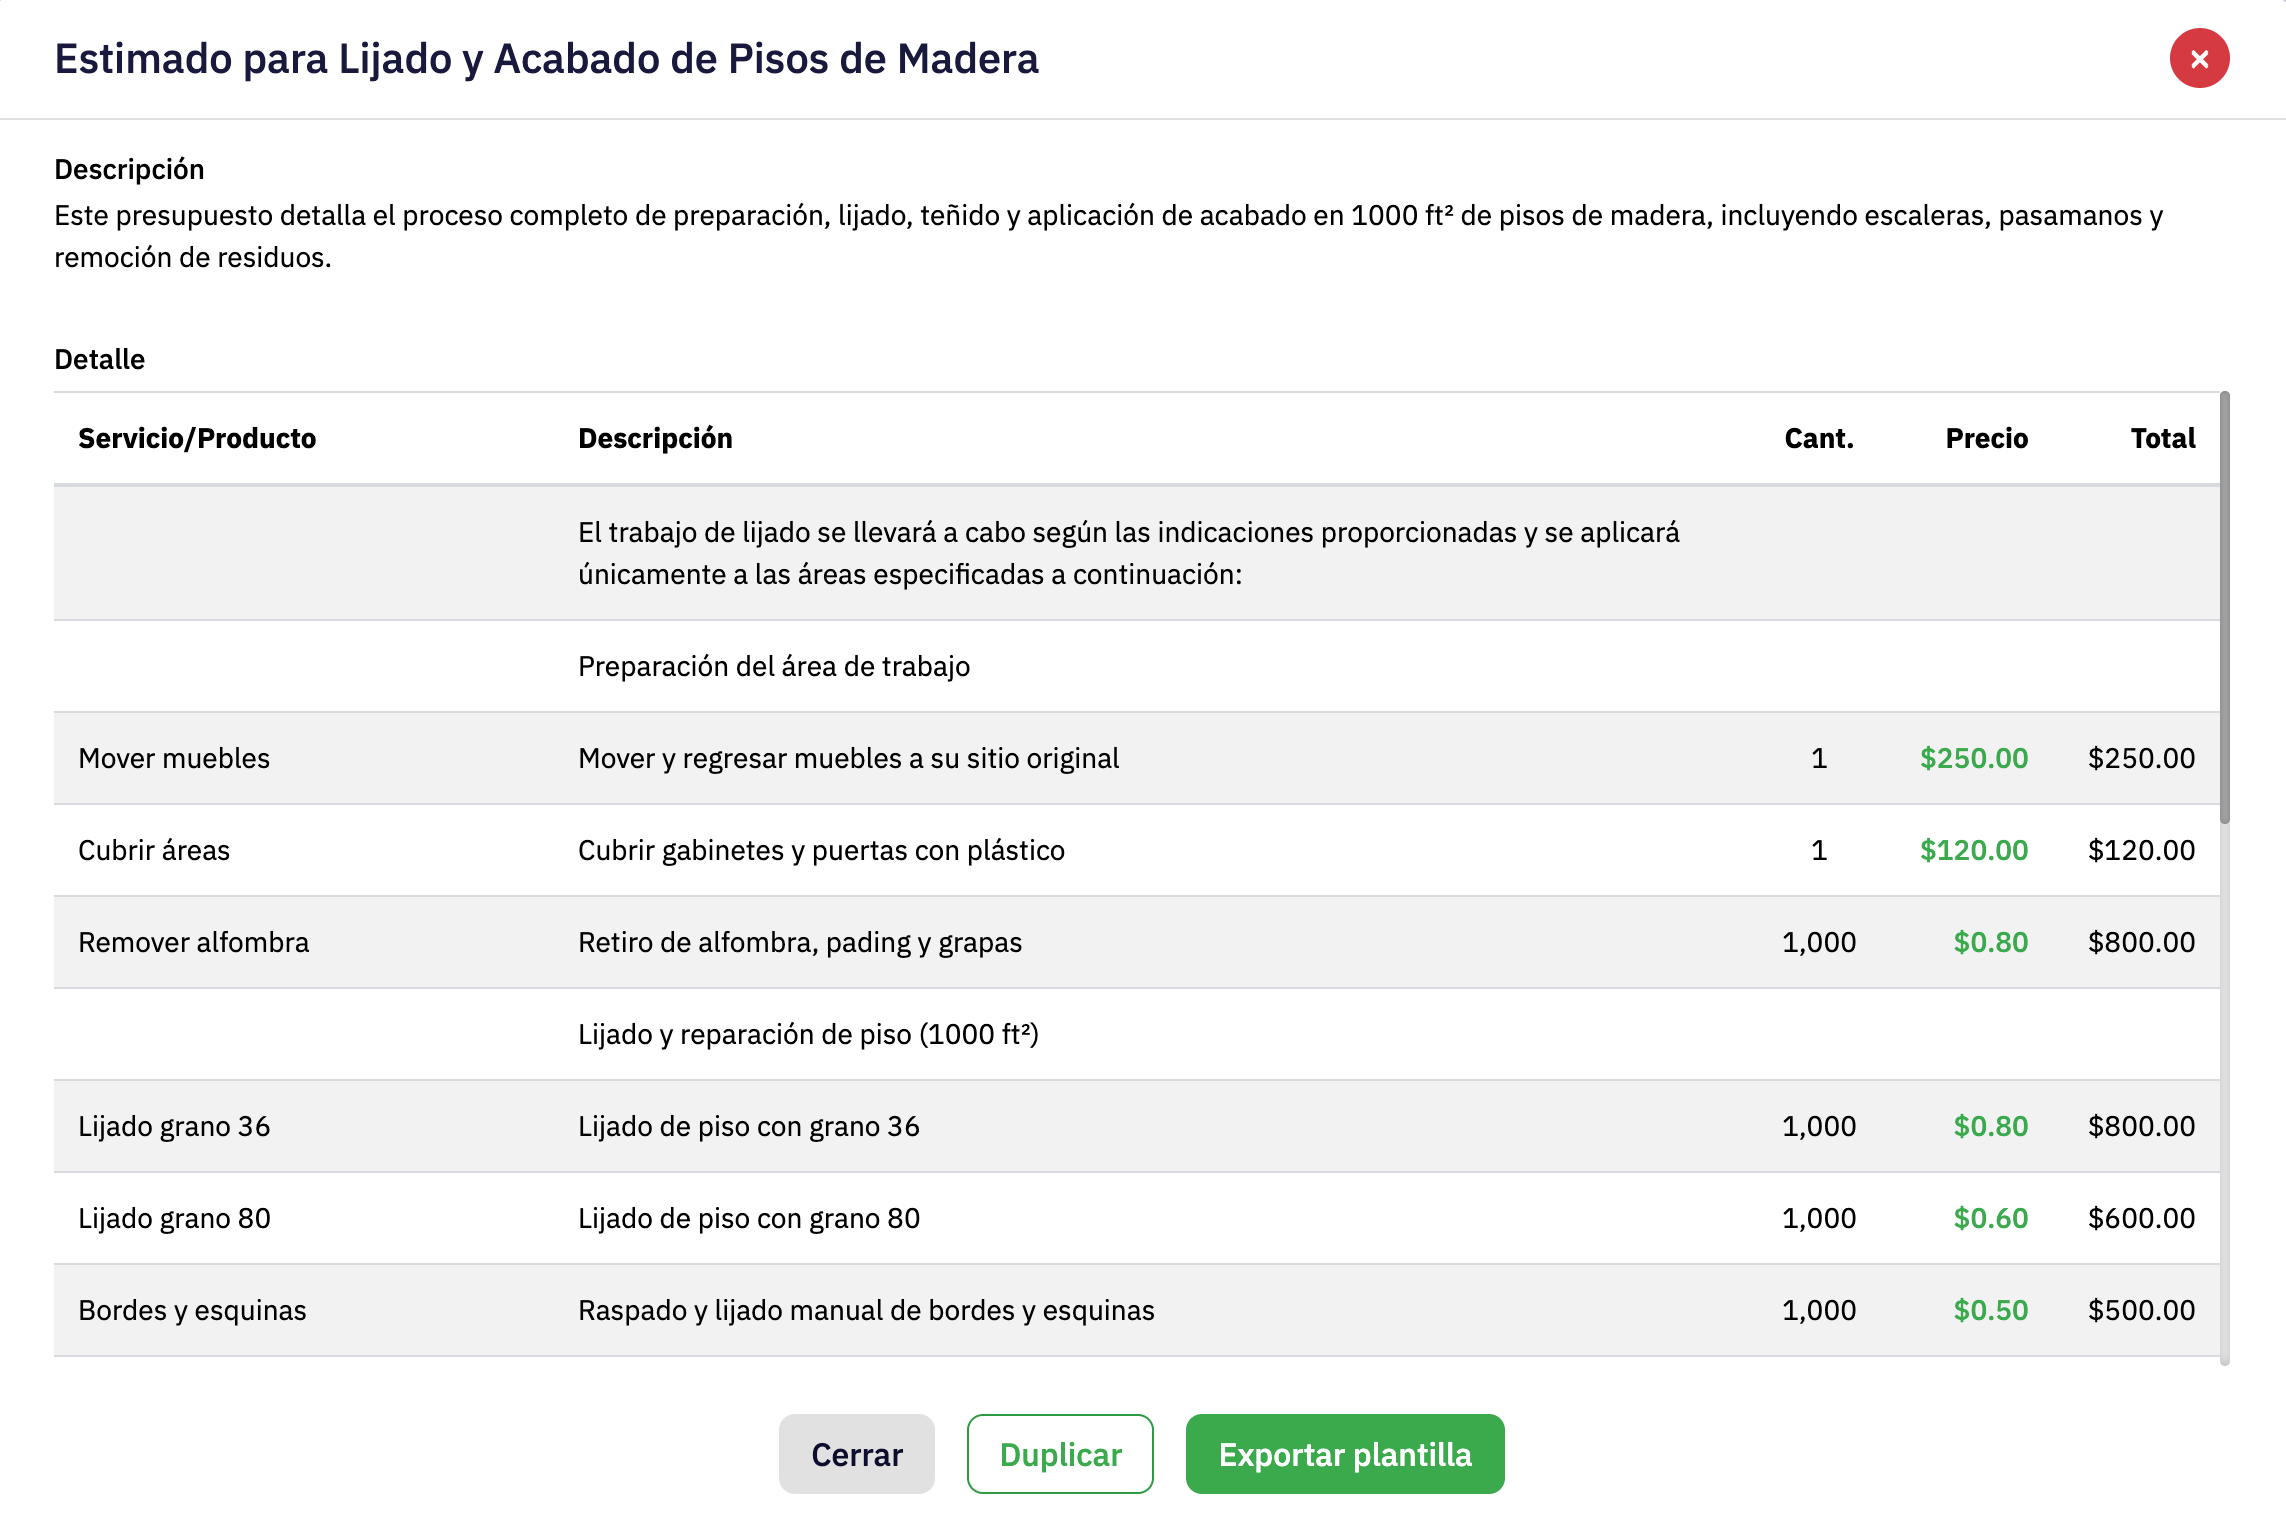The height and width of the screenshot is (1528, 2286).
Task: Click the $0.80 price for Remover alfombra
Action: (1990, 942)
